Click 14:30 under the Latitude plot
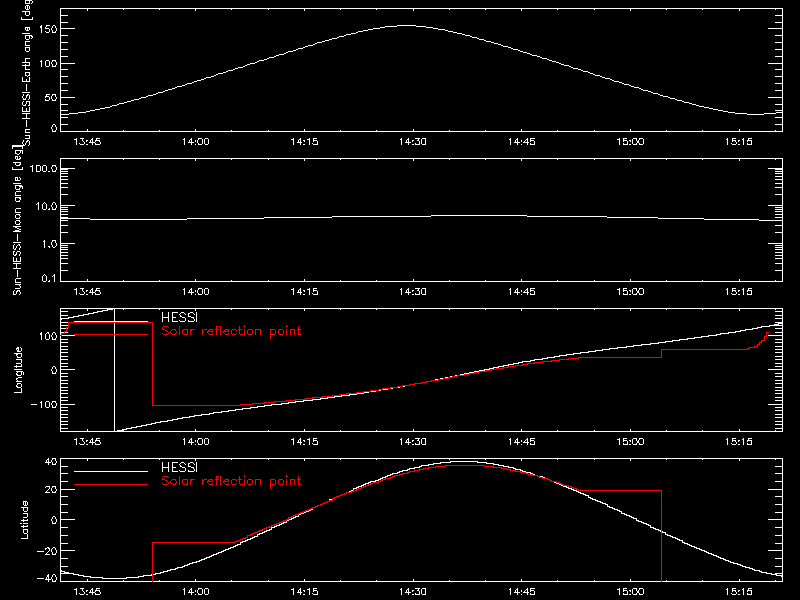This screenshot has width=800, height=600. pyautogui.click(x=412, y=592)
